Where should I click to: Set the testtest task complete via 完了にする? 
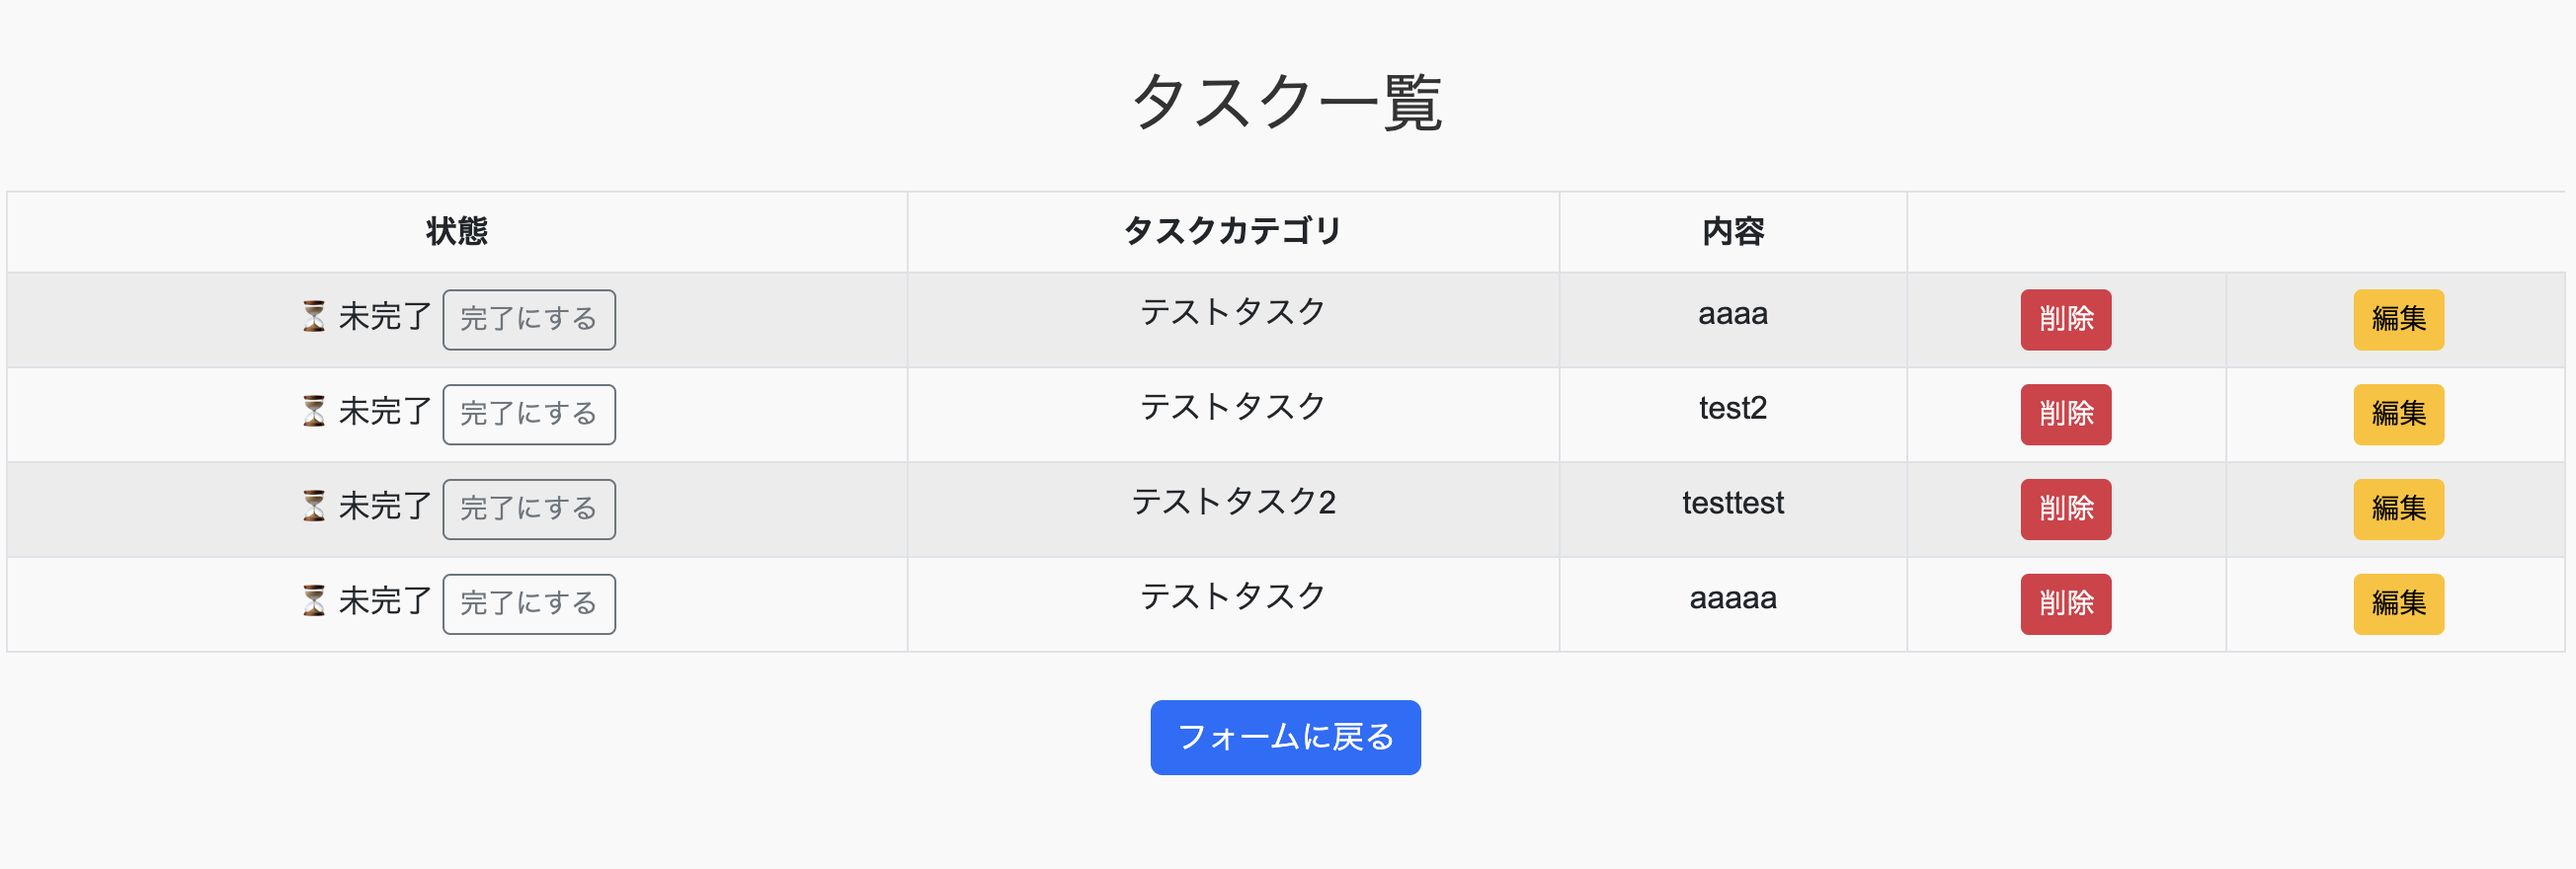tap(529, 510)
